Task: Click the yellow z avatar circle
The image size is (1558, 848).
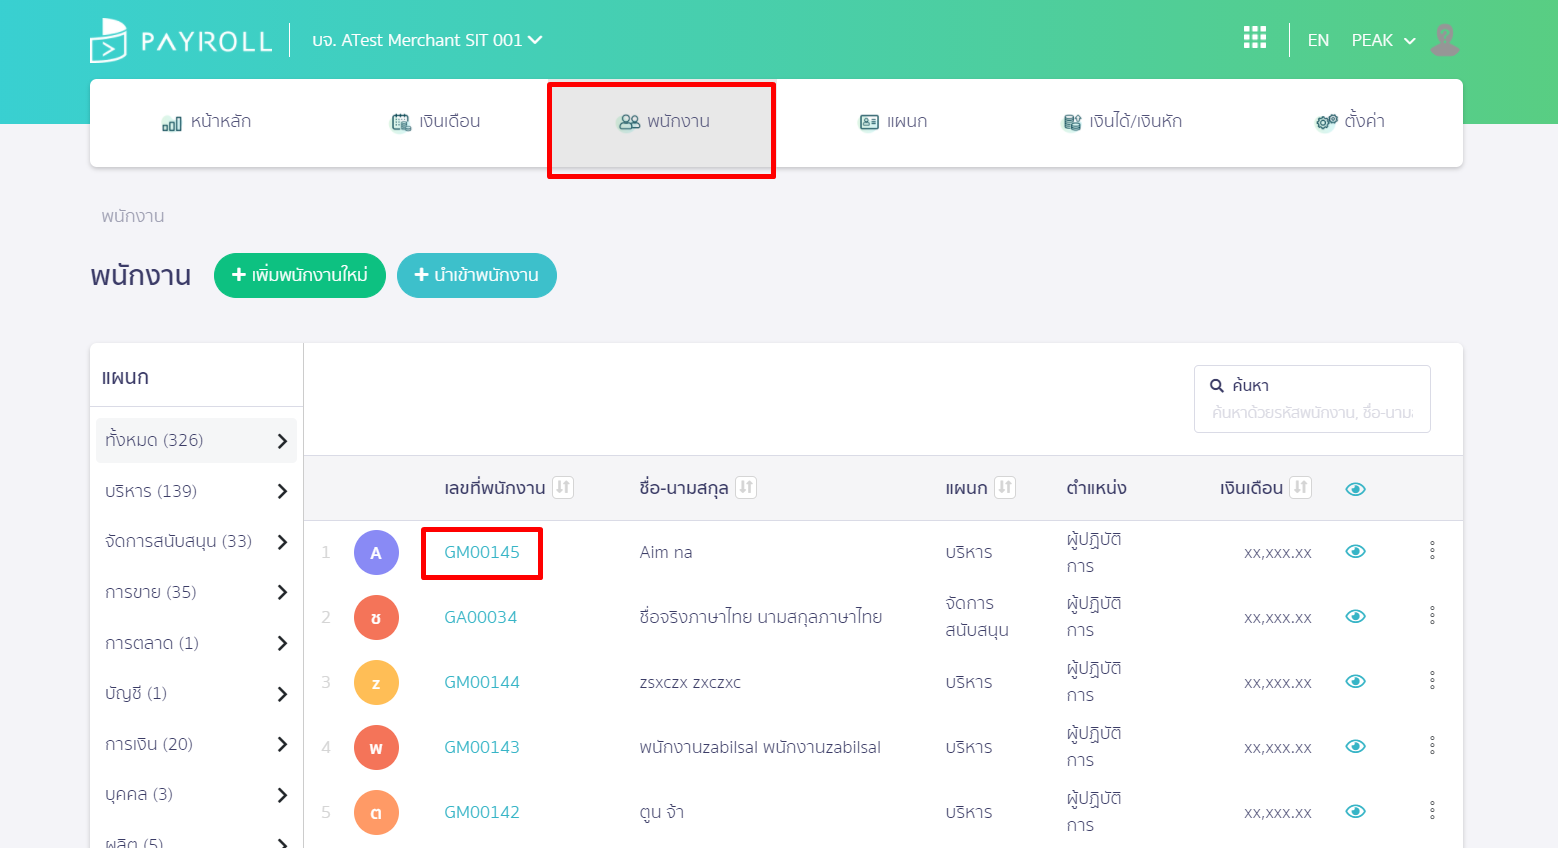Action: tap(376, 682)
